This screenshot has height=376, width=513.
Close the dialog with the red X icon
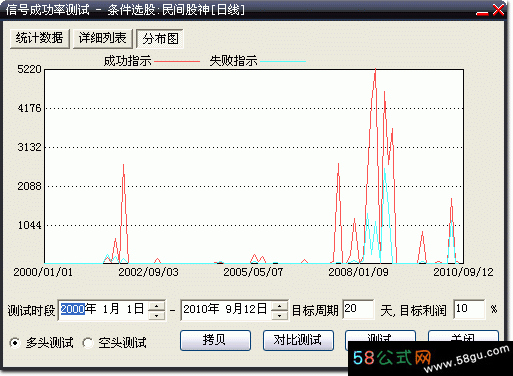tap(498, 10)
